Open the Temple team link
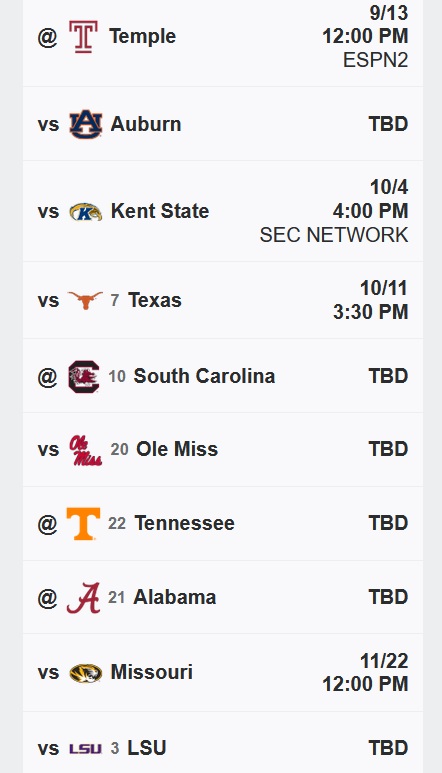Viewport: 442px width, 773px height. [x=142, y=36]
